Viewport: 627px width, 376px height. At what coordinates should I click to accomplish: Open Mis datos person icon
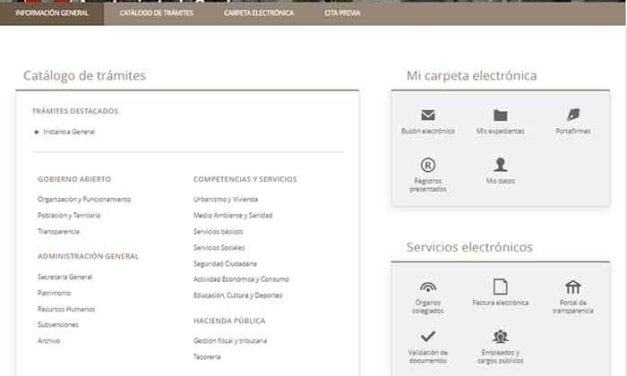click(x=500, y=164)
